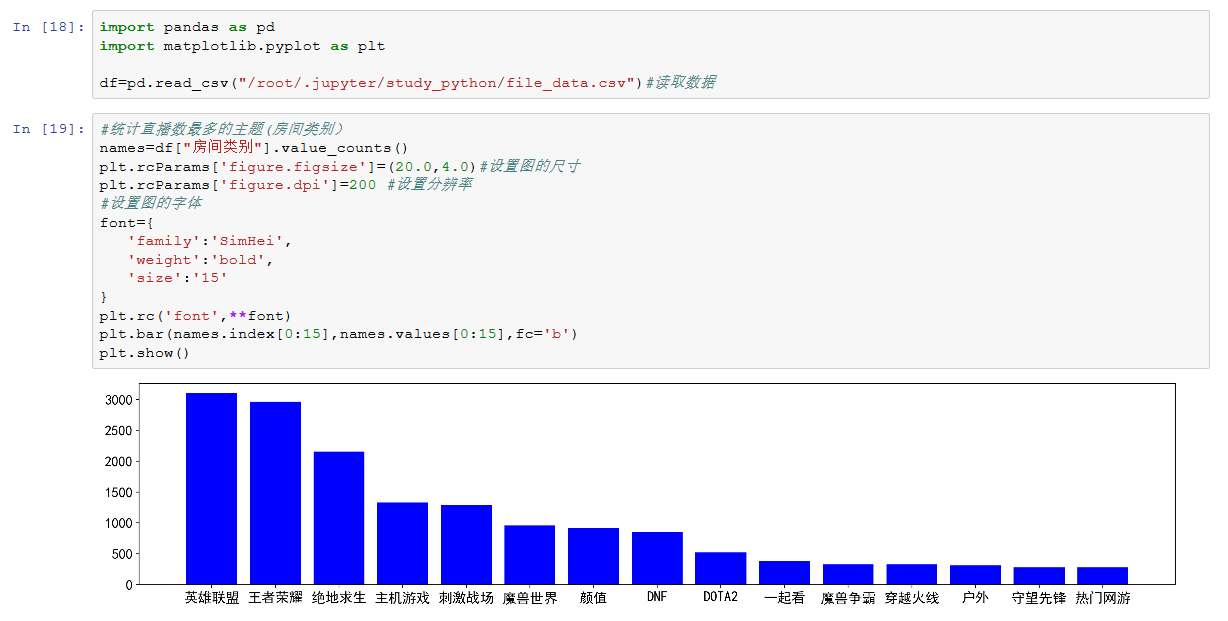
Task: Click the 王者荣耀 x-axis label
Action: coord(275,598)
